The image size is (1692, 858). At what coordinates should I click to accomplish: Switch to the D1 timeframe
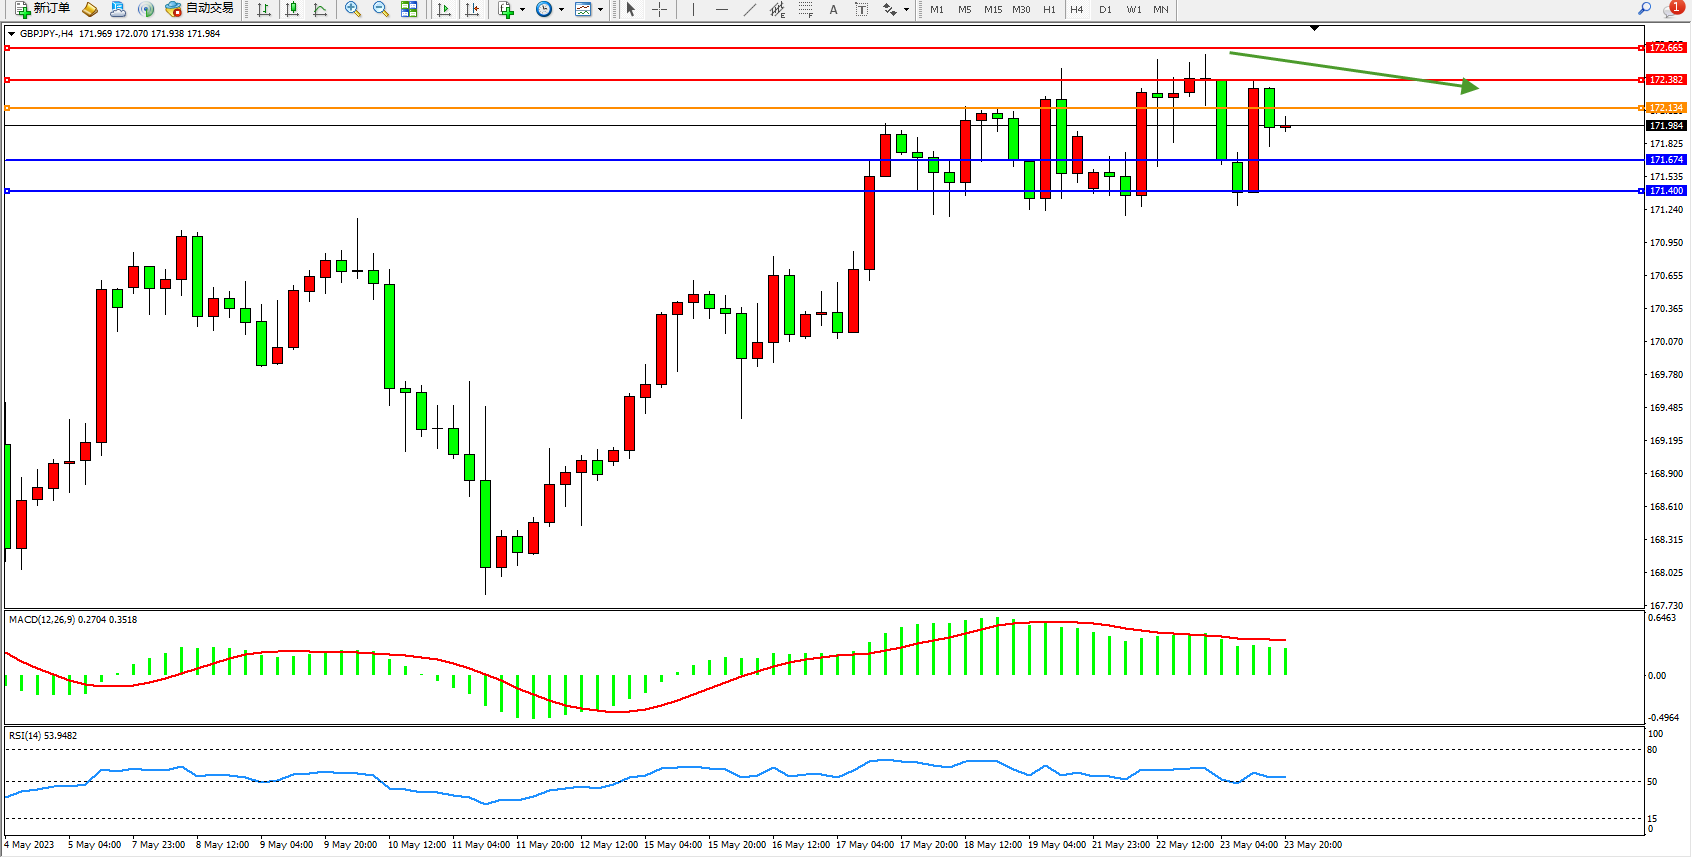click(x=1105, y=9)
